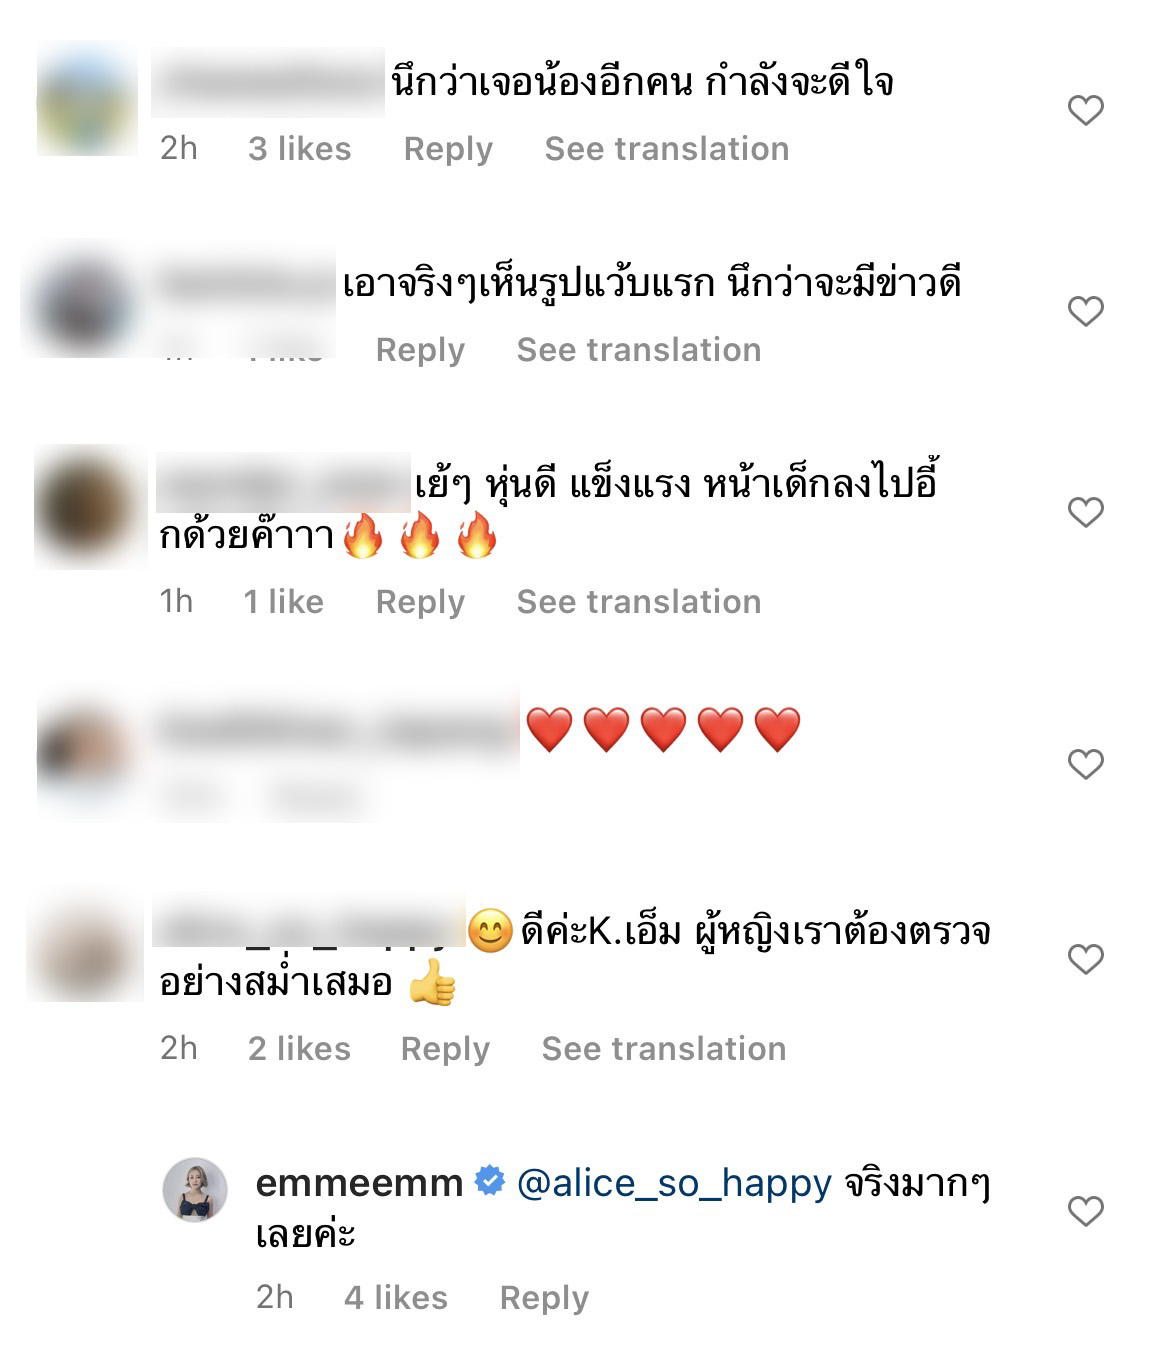
Task: Open the @alice_so_happy mention
Action: [x=674, y=1184]
